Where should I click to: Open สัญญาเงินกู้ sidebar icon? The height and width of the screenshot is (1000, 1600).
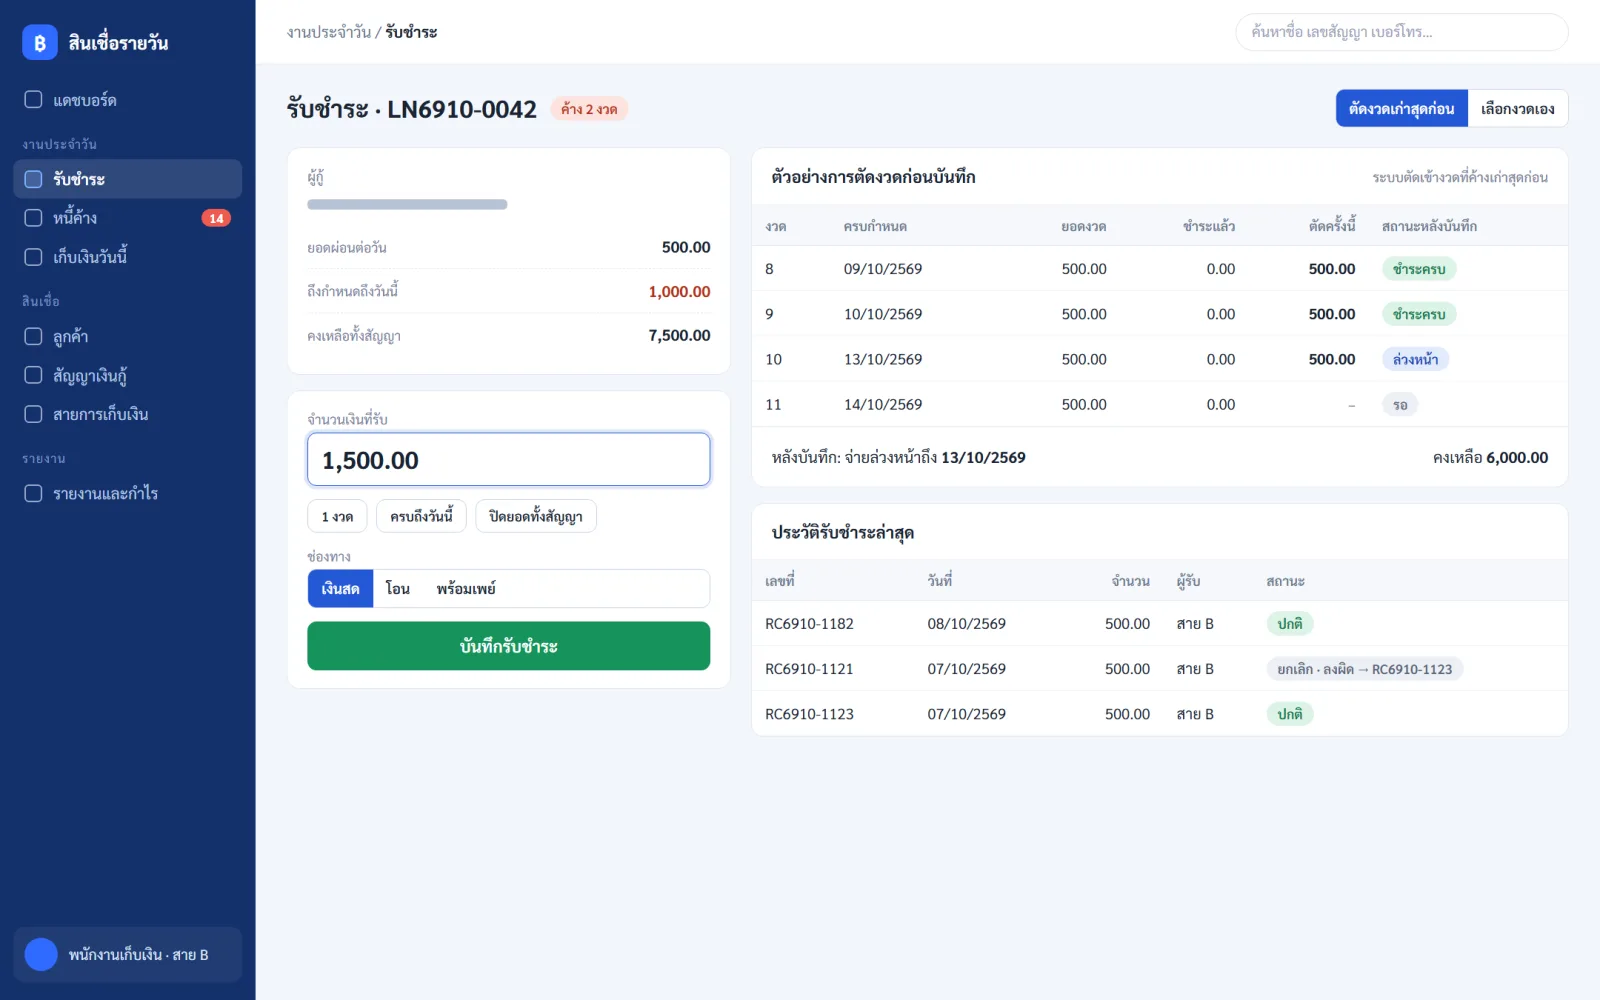pos(33,375)
